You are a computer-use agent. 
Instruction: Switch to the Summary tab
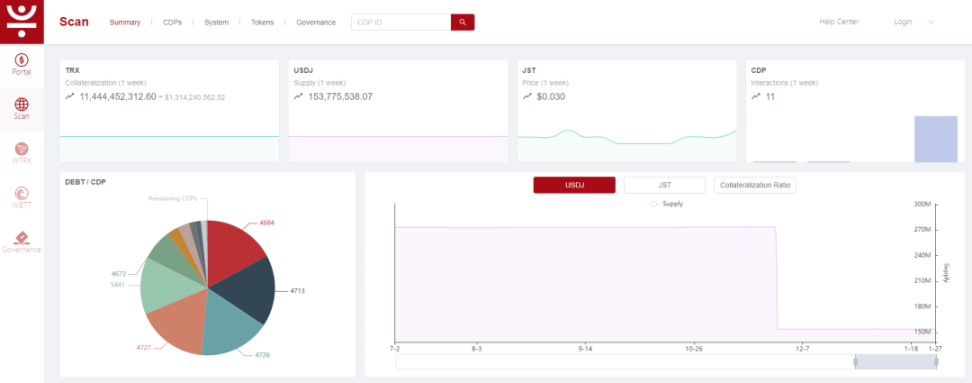click(125, 22)
